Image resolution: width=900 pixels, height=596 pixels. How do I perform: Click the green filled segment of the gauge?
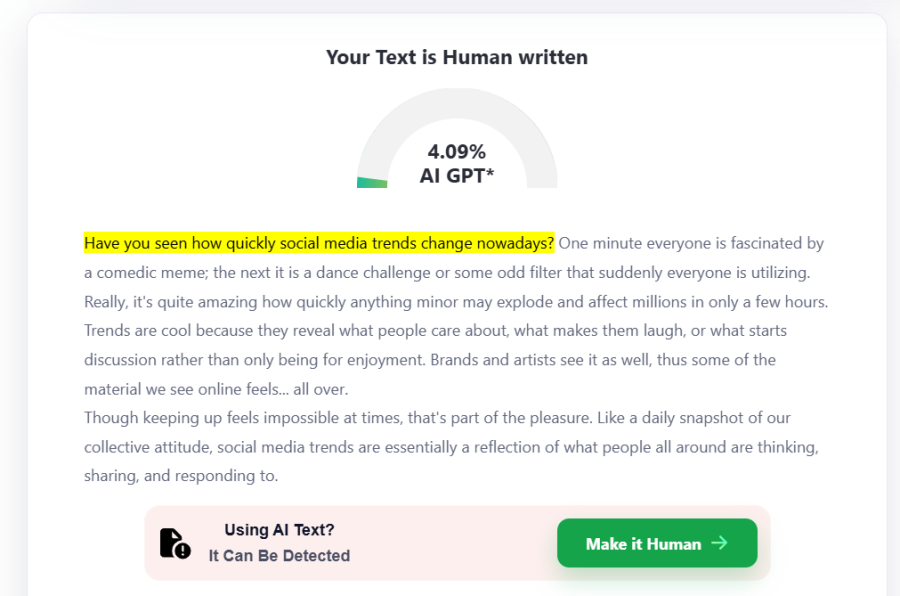372,182
